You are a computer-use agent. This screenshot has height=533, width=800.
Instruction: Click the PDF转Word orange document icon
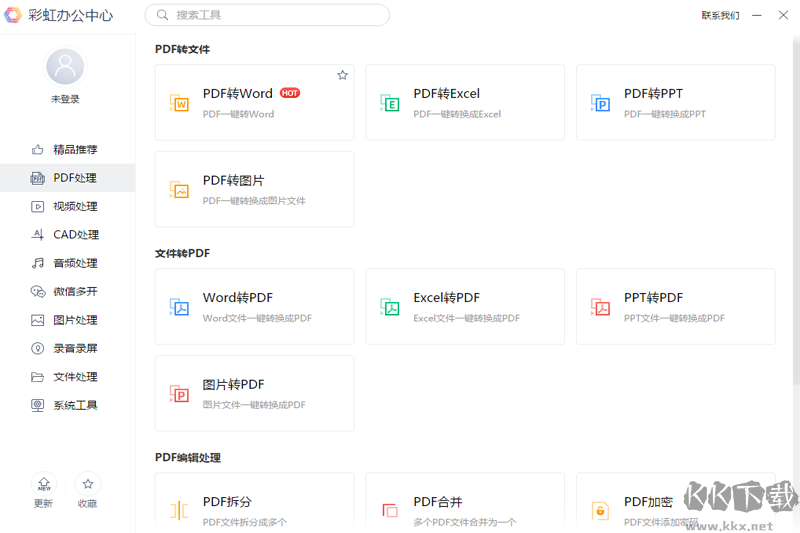pyautogui.click(x=180, y=103)
